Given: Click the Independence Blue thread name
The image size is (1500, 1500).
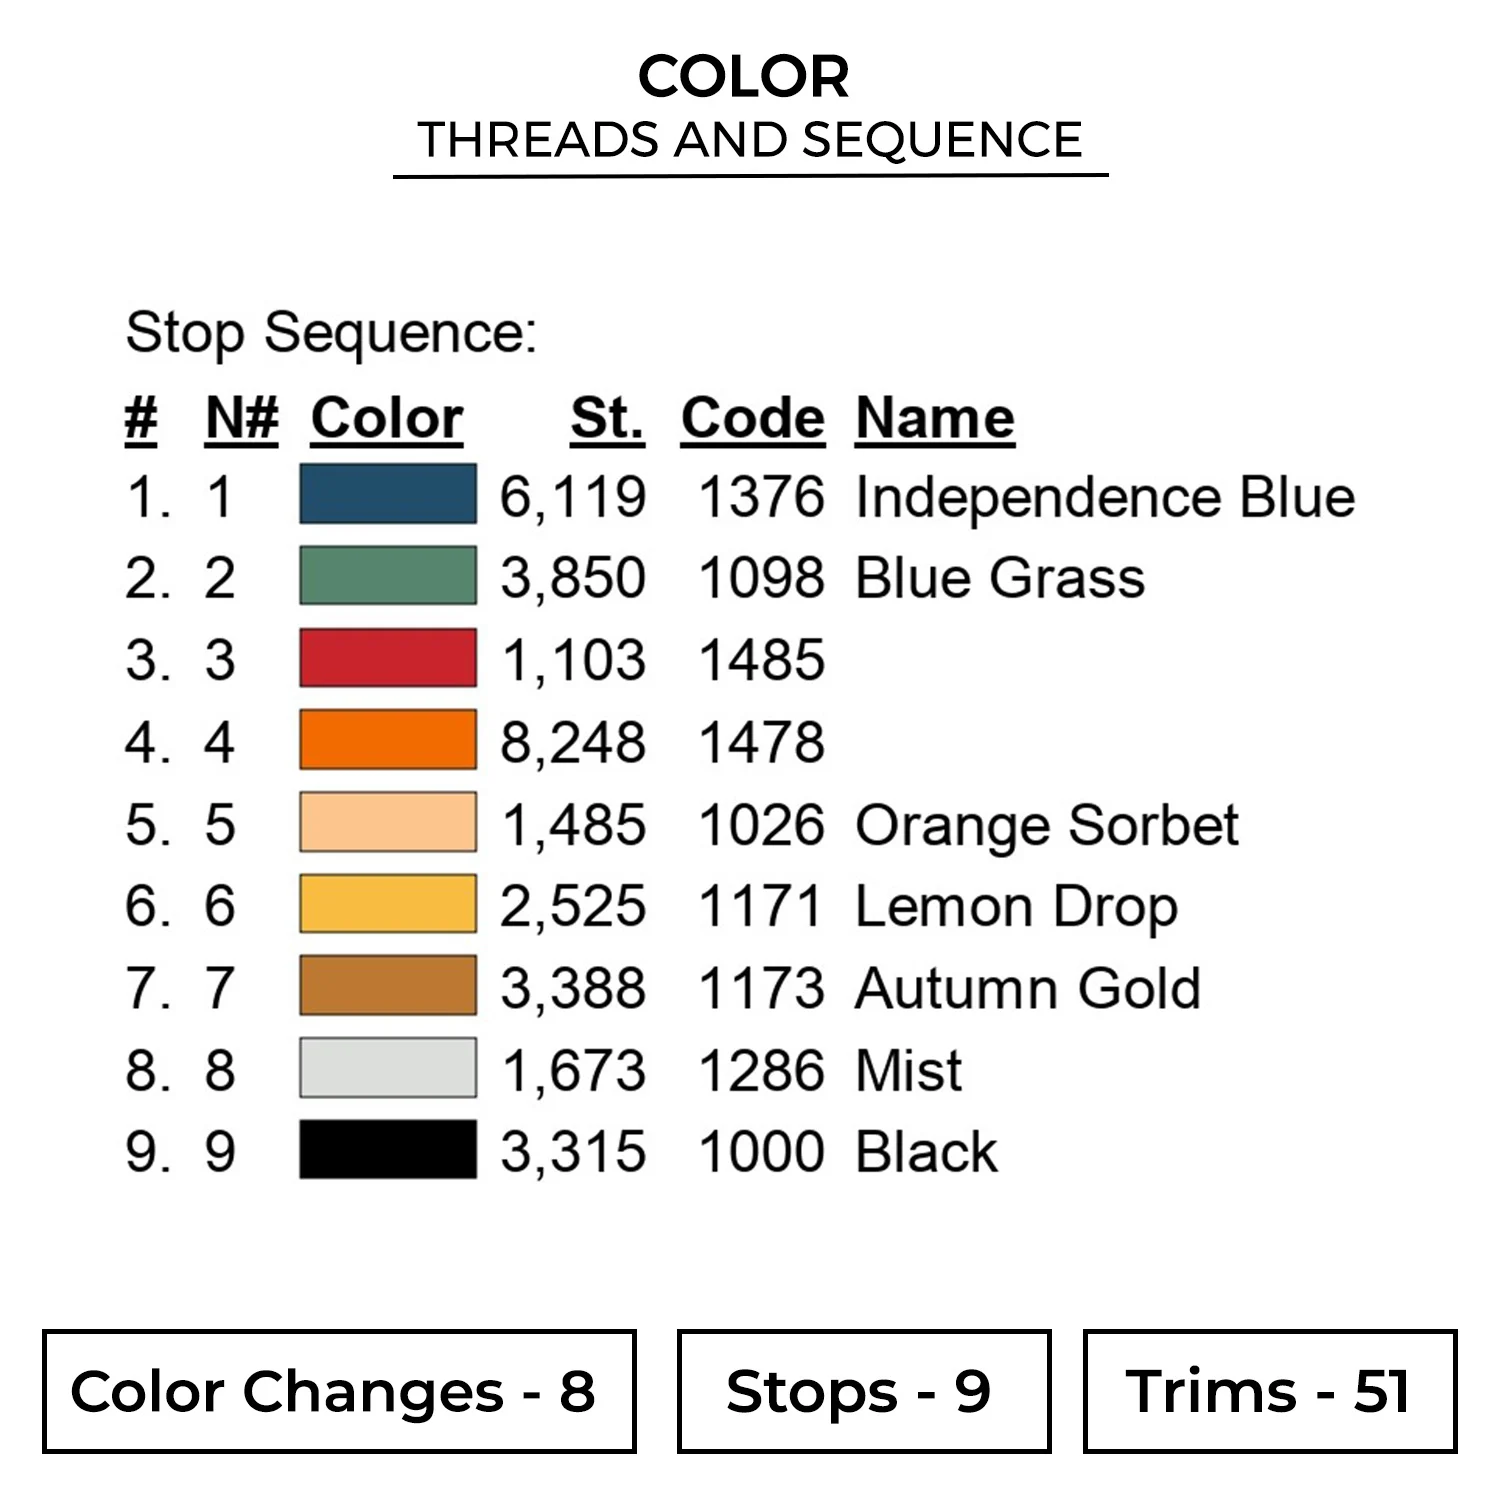Looking at the screenshot, I should [1105, 497].
